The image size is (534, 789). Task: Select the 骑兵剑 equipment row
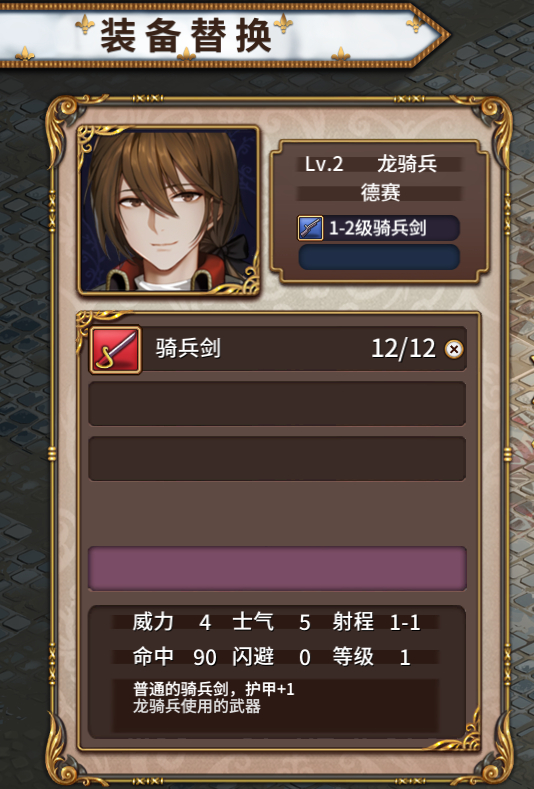[x=277, y=349]
